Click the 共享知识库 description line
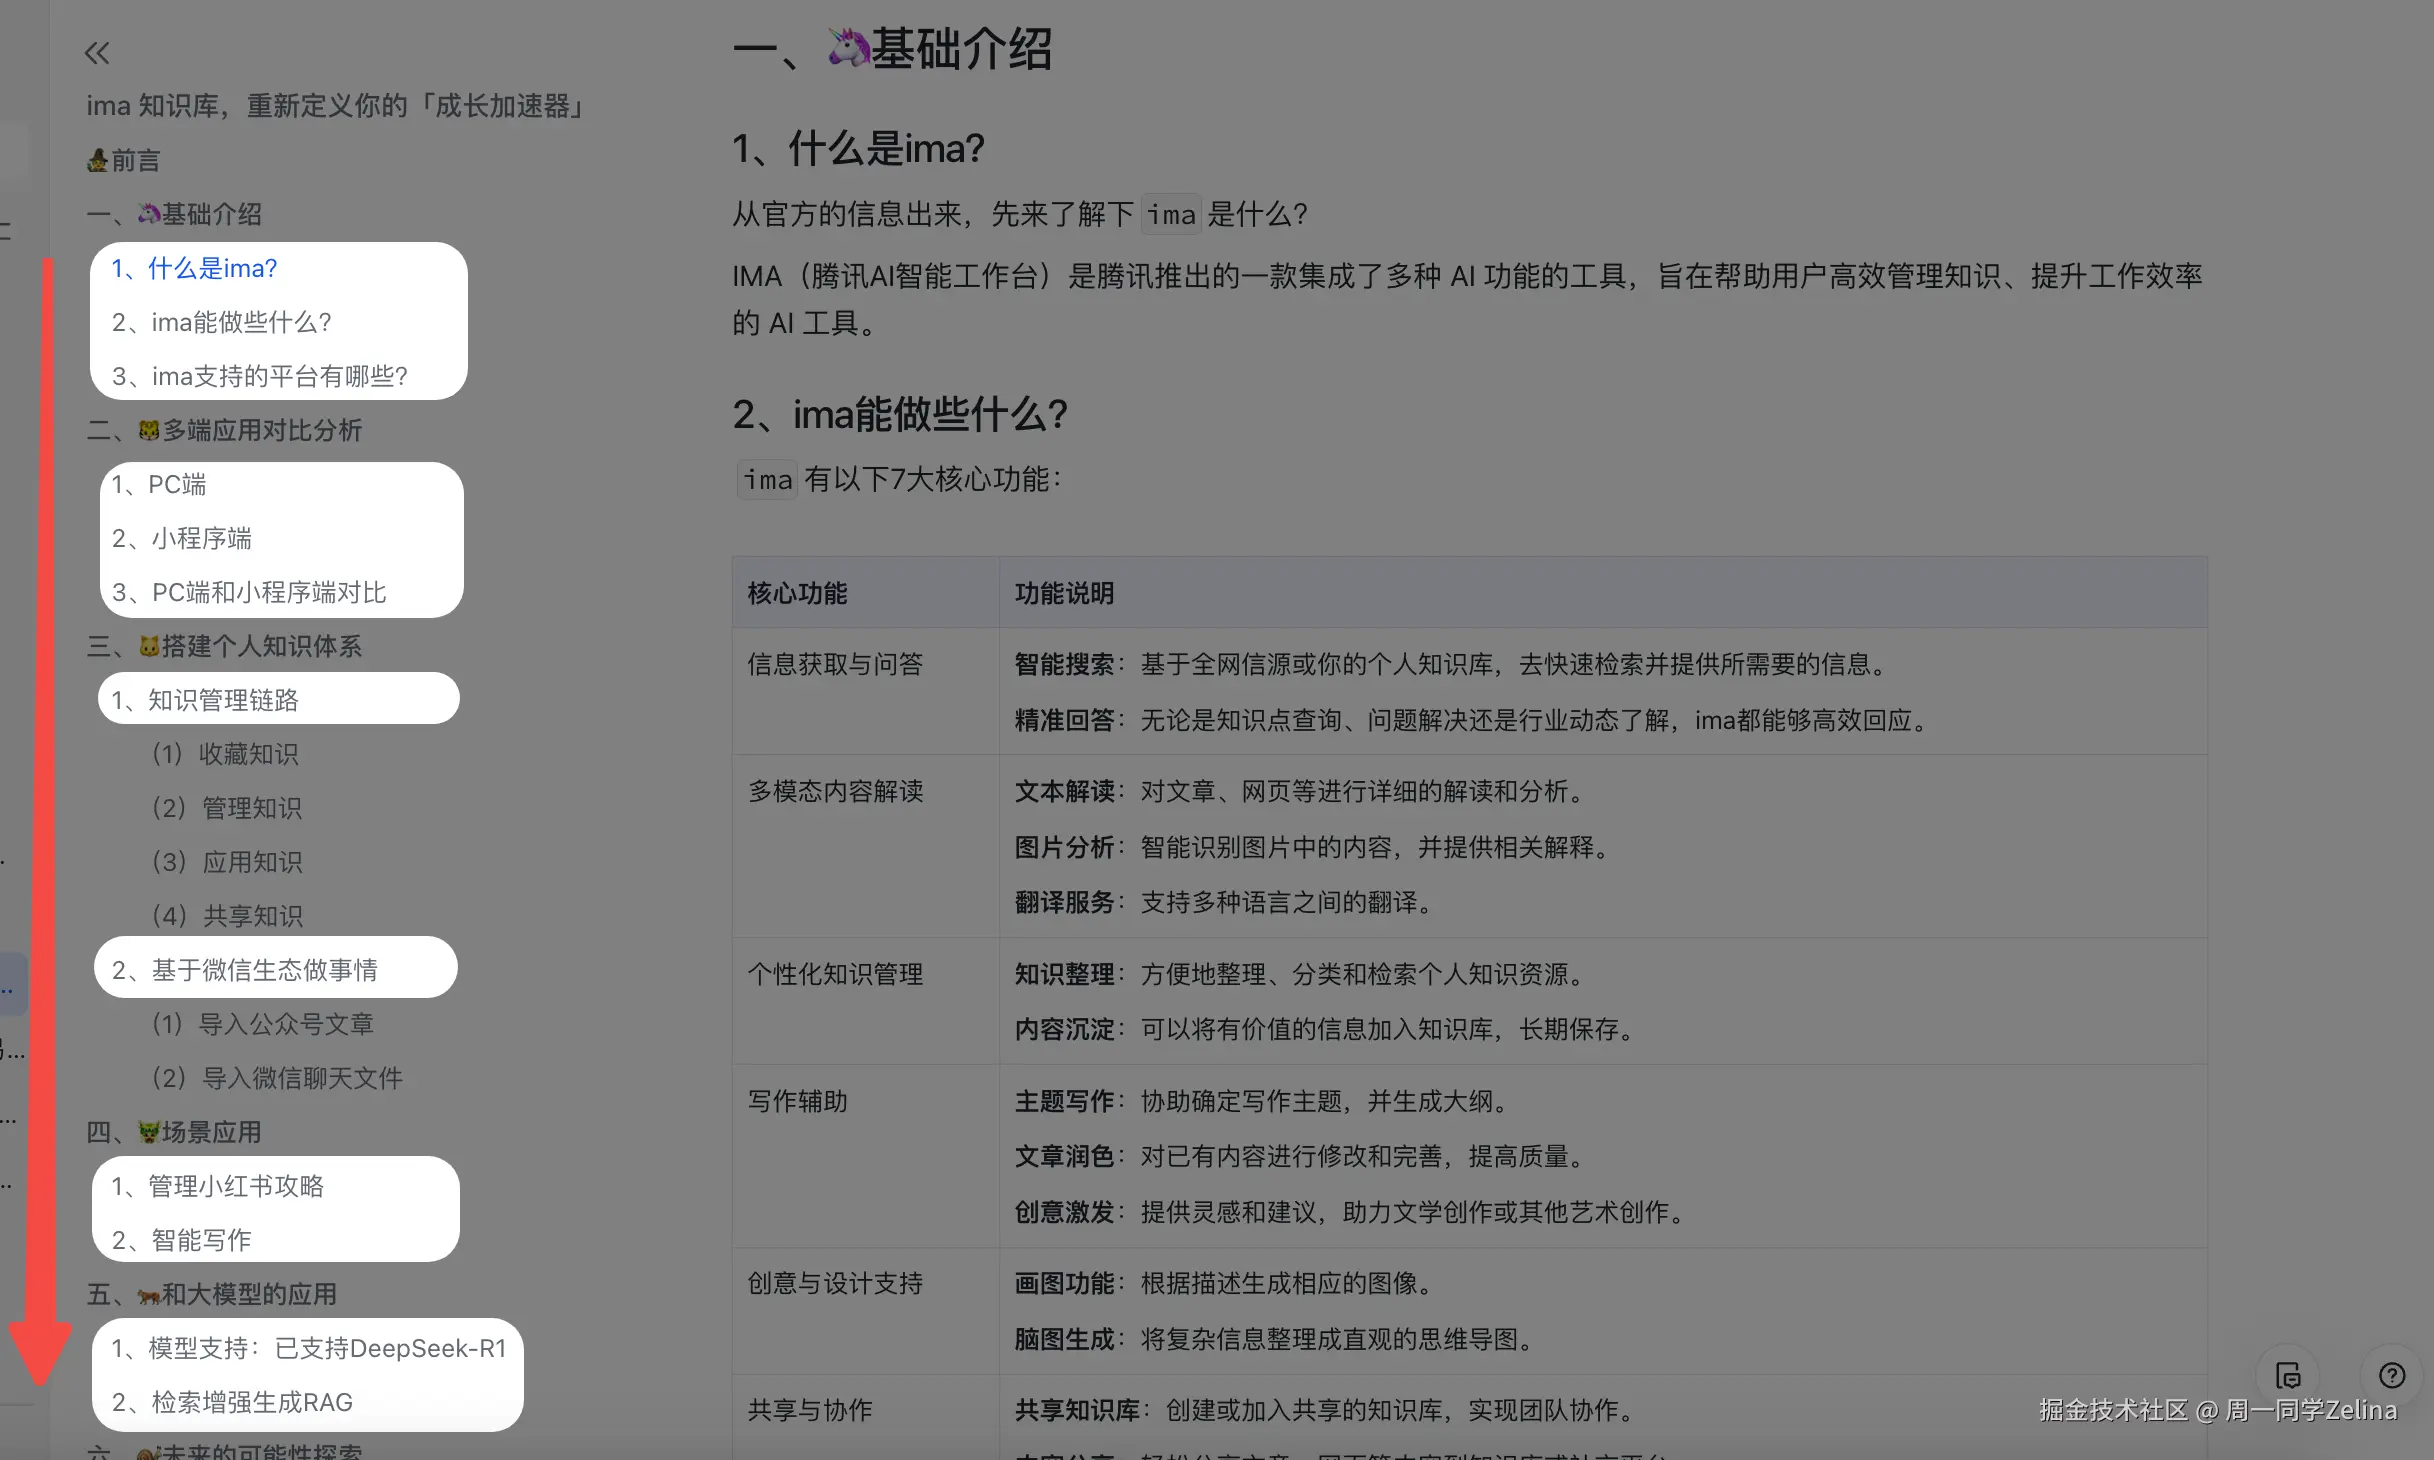The image size is (2434, 1460). (1324, 1410)
